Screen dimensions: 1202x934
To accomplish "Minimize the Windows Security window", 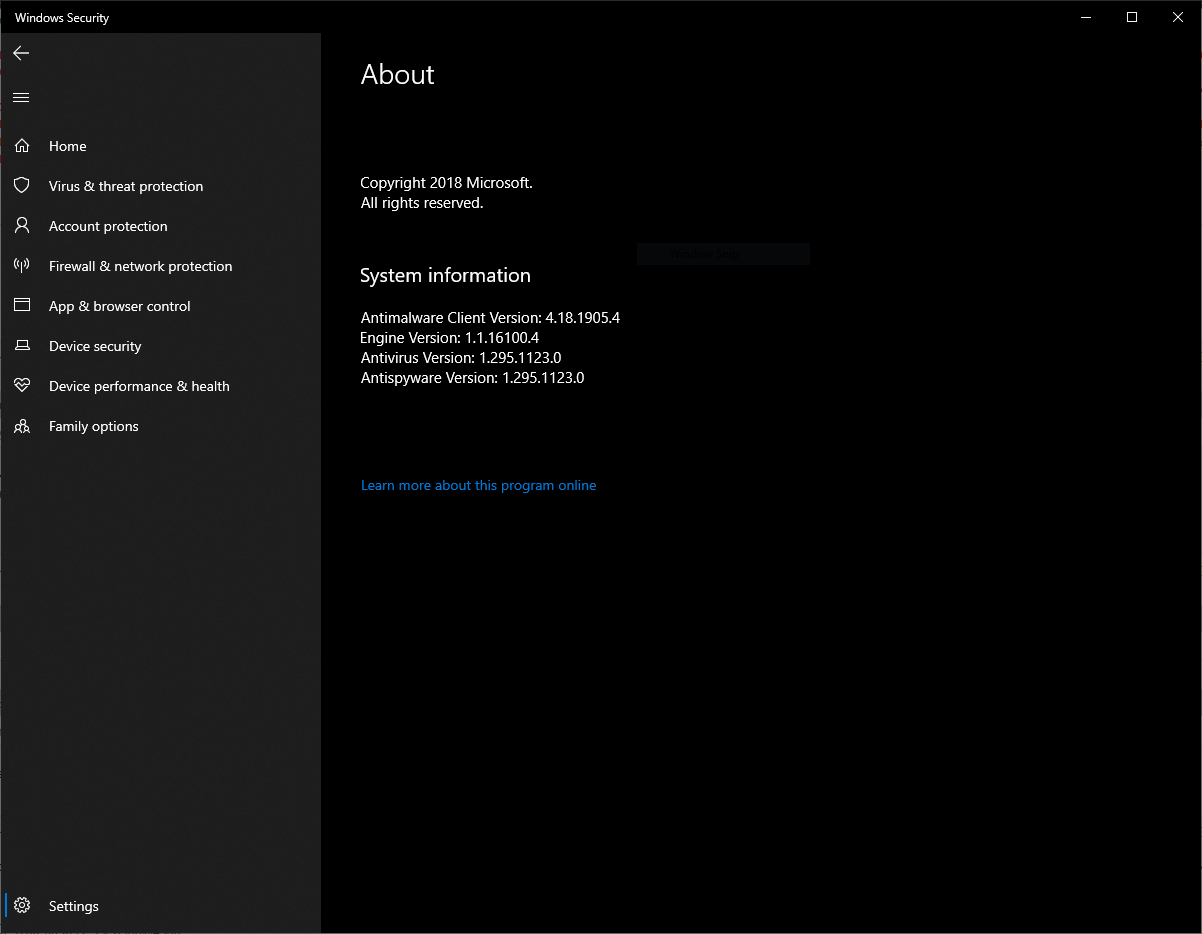I will point(1086,17).
